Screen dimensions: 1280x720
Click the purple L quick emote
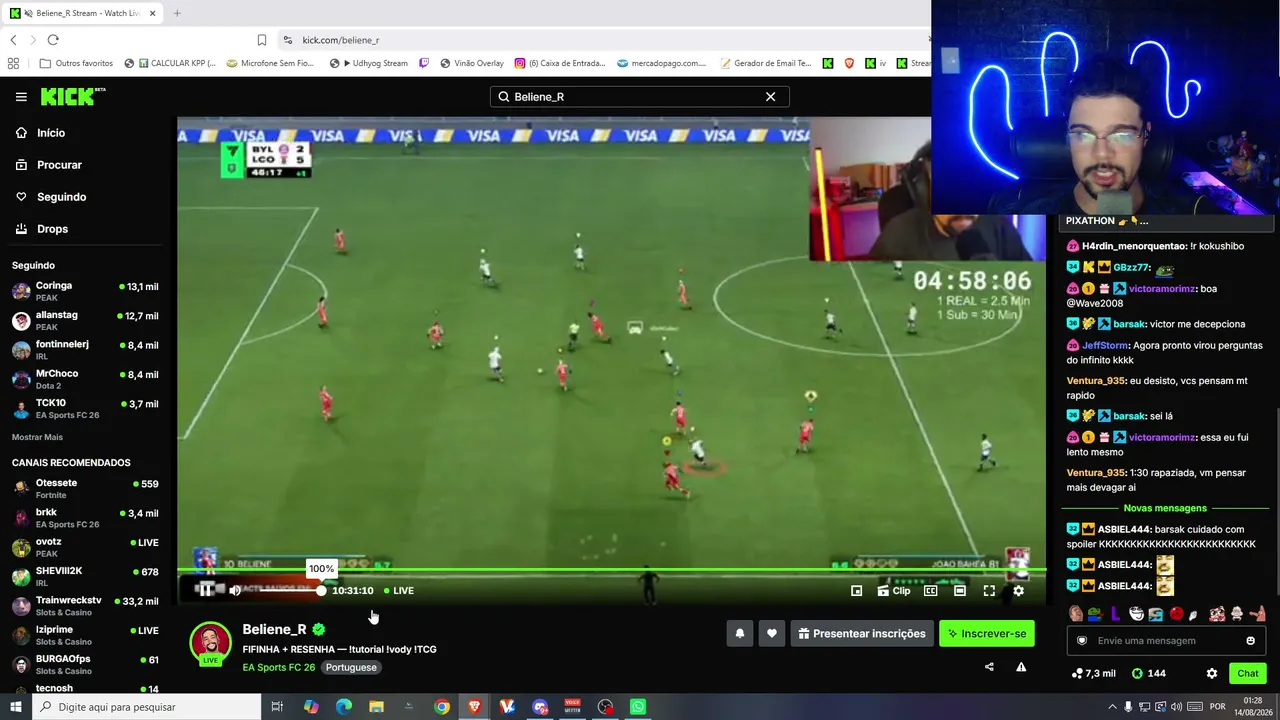(1115, 614)
